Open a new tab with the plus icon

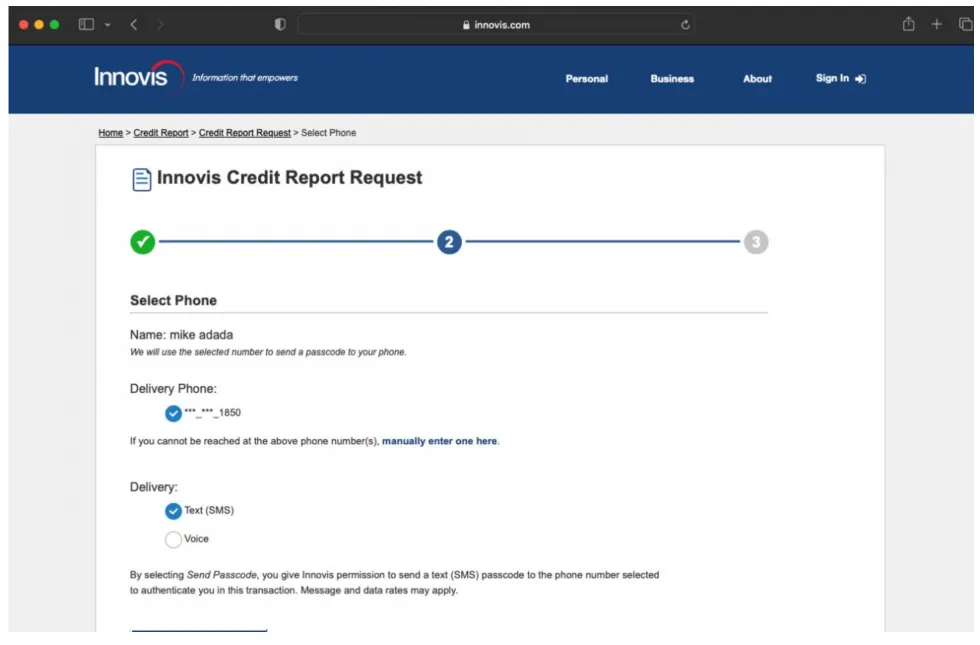(936, 24)
